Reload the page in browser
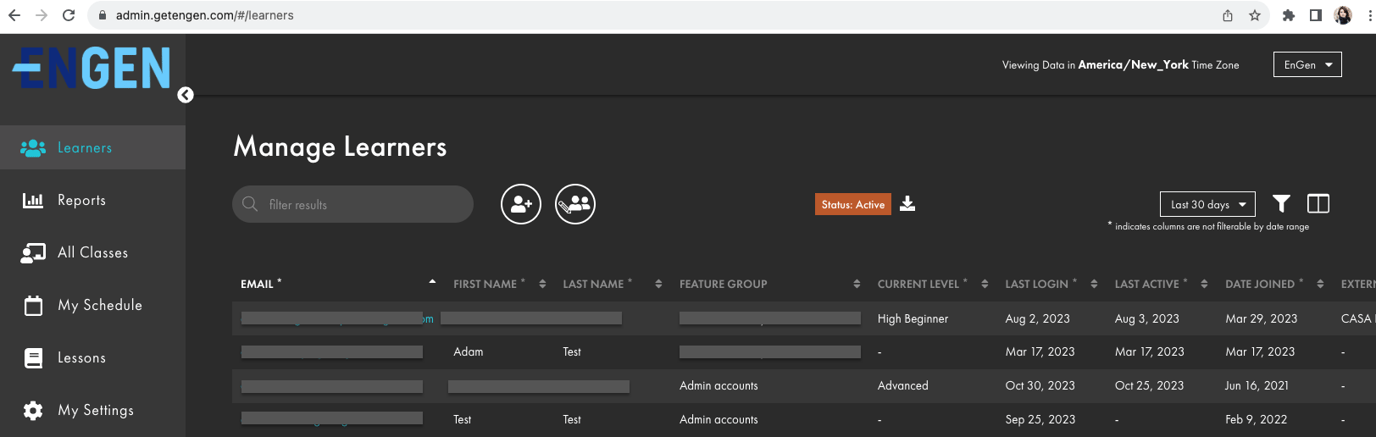This screenshot has height=437, width=1376. point(68,15)
